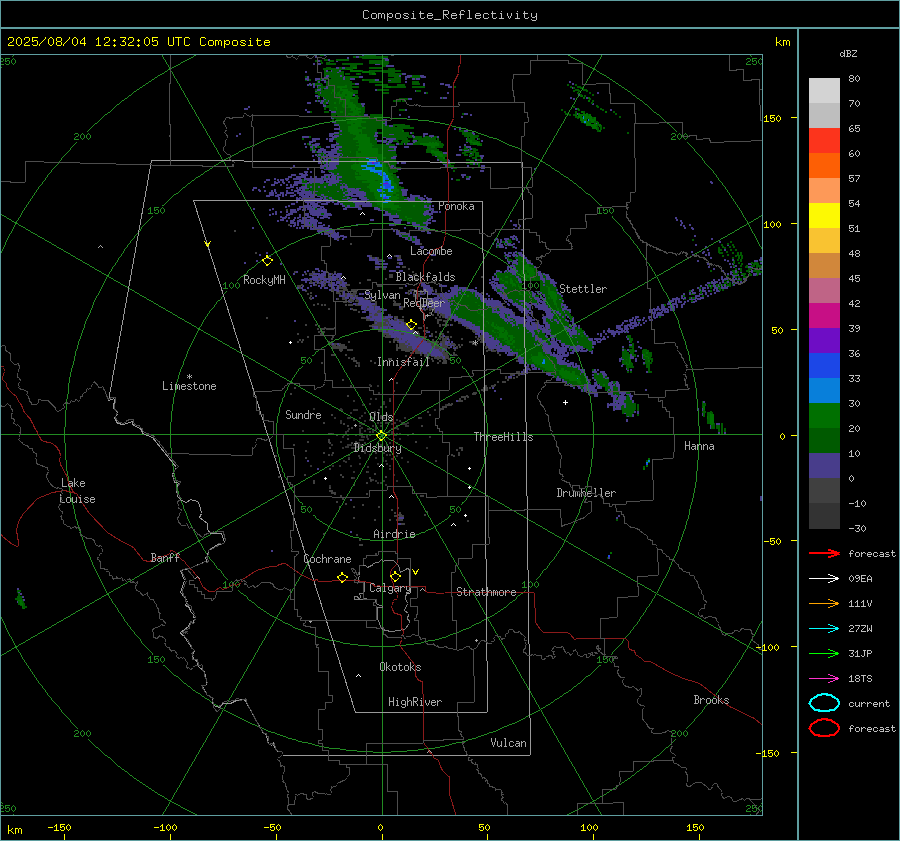900x841 pixels.
Task: Click the Composite_Reflectivity title text
Action: pyautogui.click(x=450, y=15)
